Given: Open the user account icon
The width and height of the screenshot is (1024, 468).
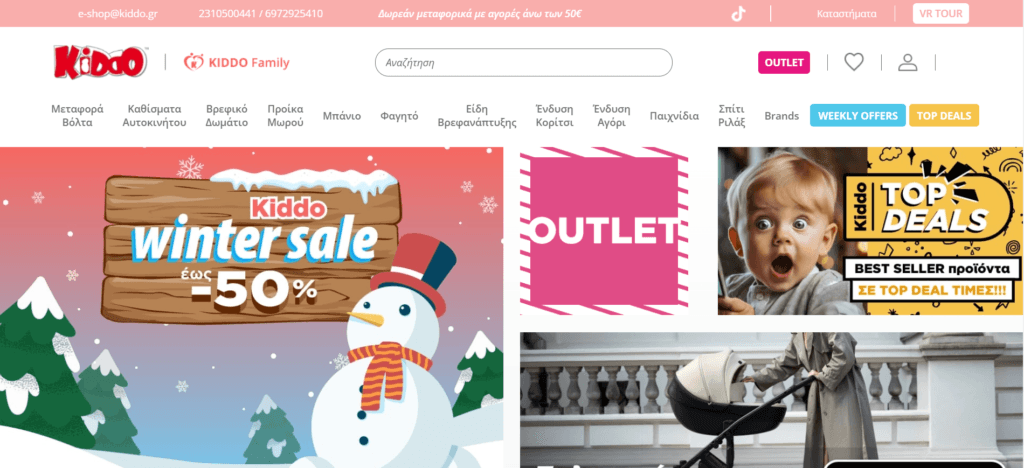Looking at the screenshot, I should click(x=908, y=63).
